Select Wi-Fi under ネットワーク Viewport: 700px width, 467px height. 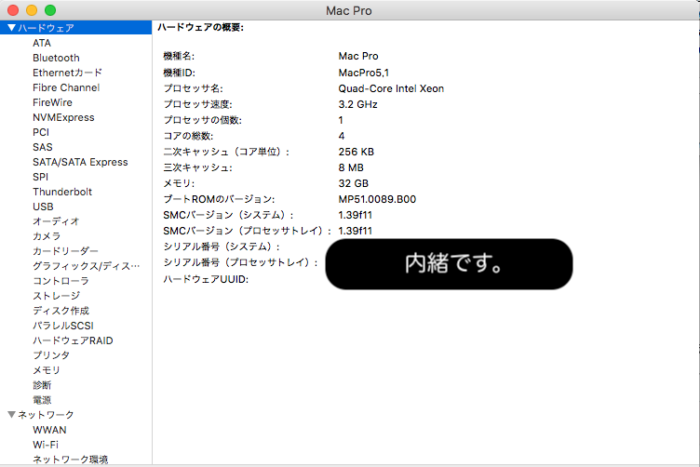point(45,444)
